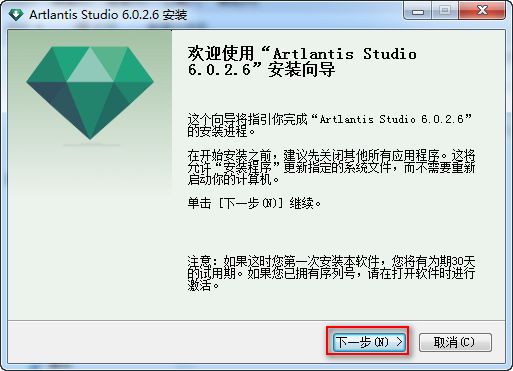Viewport: 513px width, 371px height.
Task: Click the 注意 note about the 30-day trial
Action: 331,273
